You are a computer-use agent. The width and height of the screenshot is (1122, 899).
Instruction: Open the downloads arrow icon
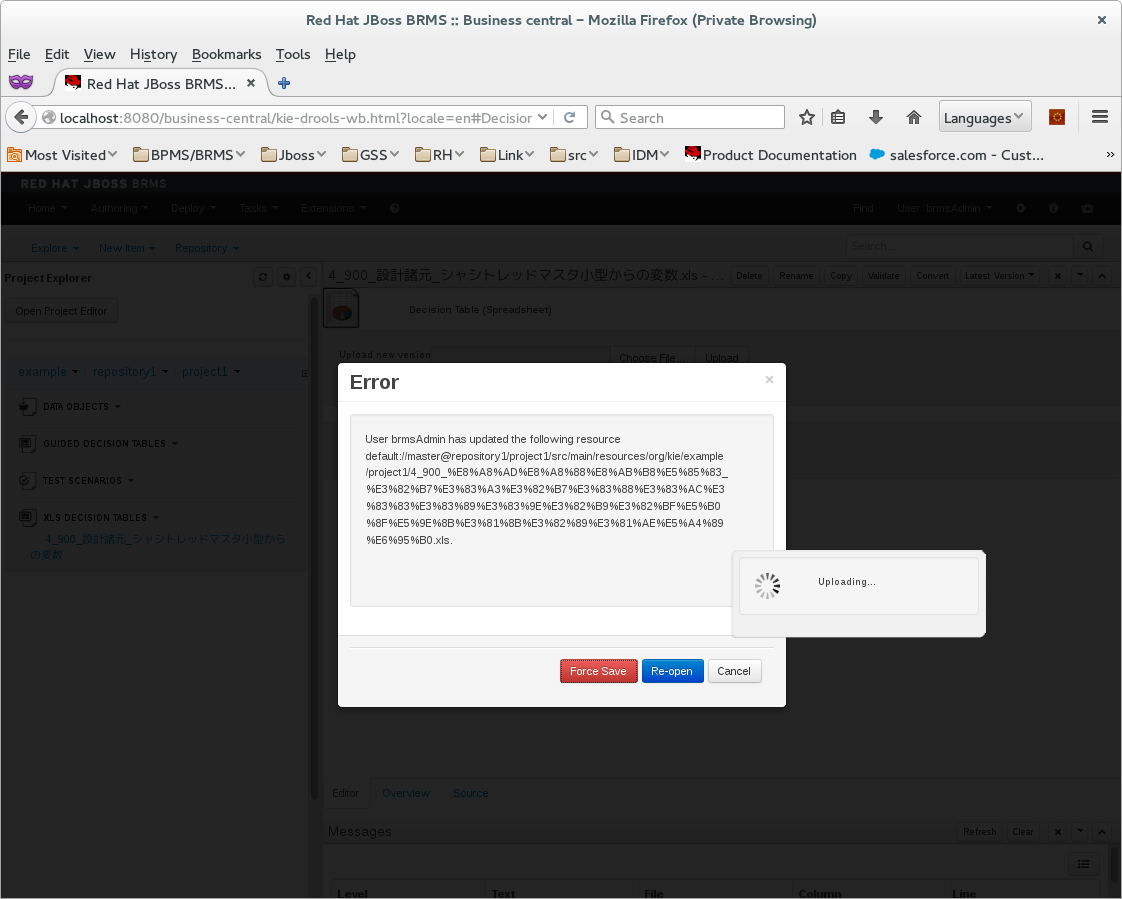click(876, 117)
